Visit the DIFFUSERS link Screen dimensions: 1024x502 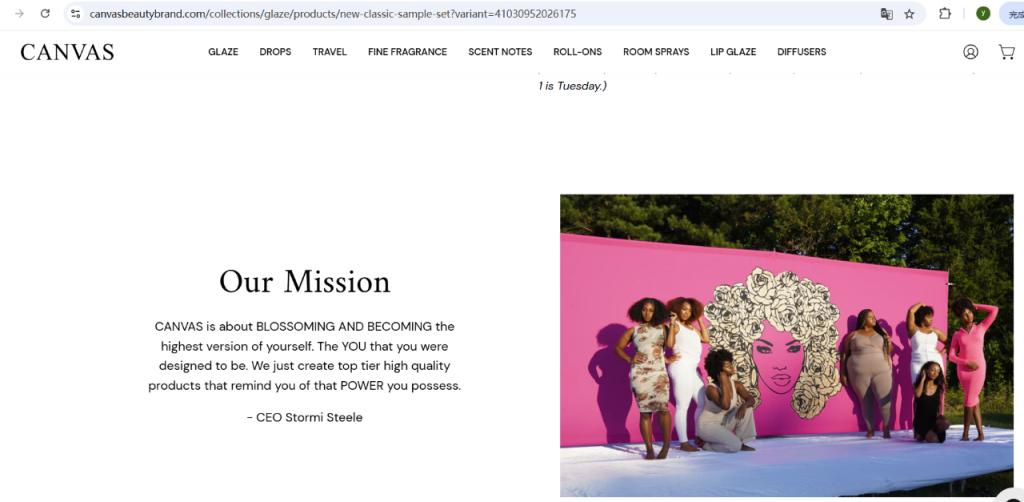click(x=801, y=52)
